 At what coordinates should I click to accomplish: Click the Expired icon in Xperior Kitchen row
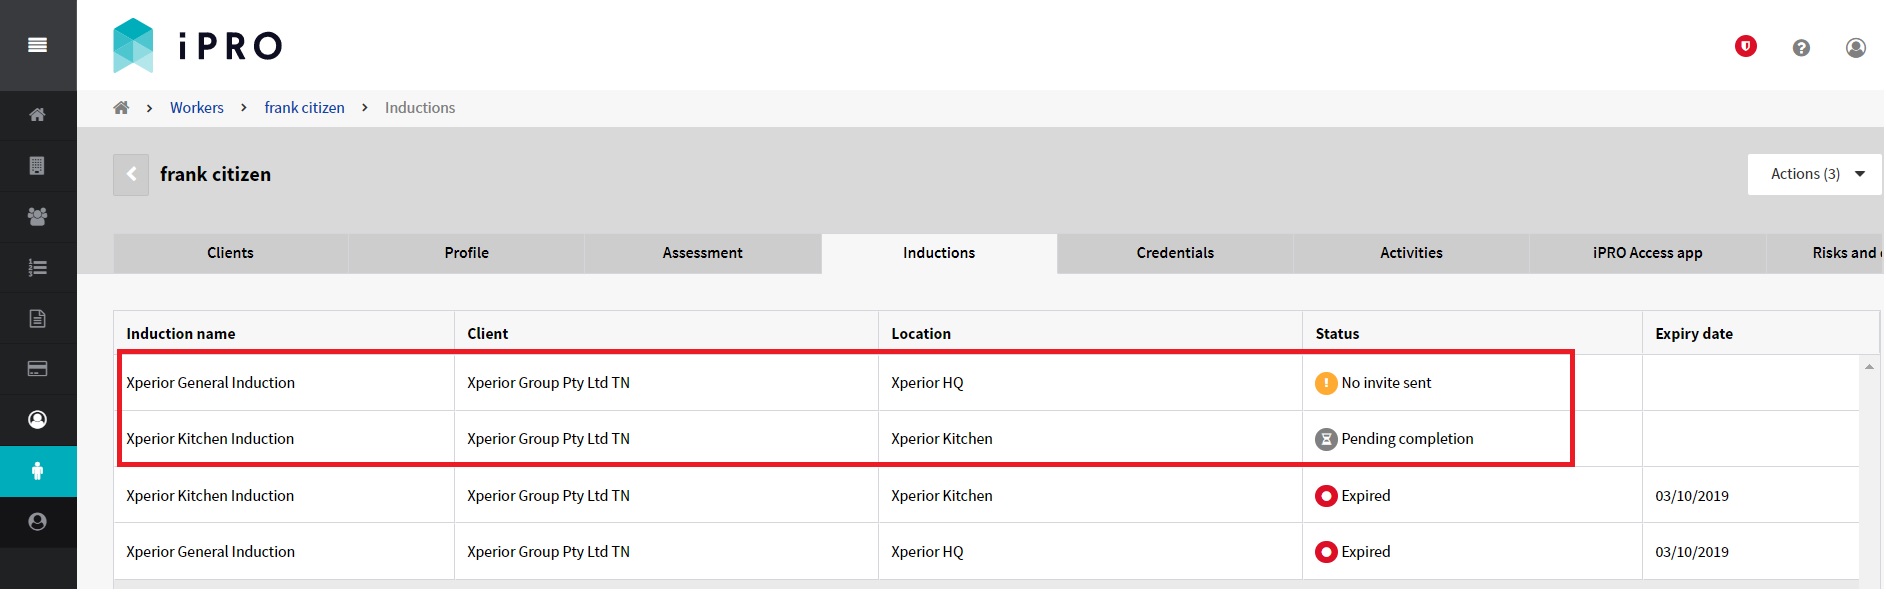click(1326, 496)
